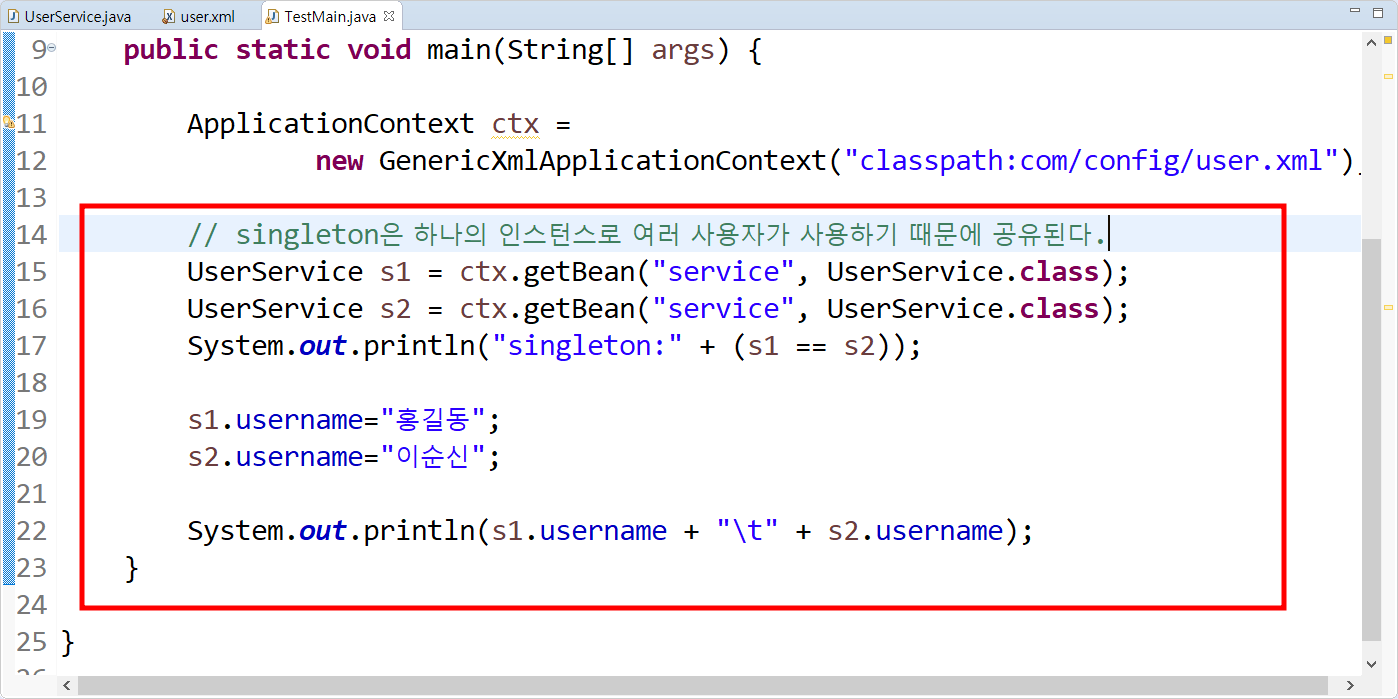
Task: Click the new keyword on line 12
Action: (x=339, y=161)
